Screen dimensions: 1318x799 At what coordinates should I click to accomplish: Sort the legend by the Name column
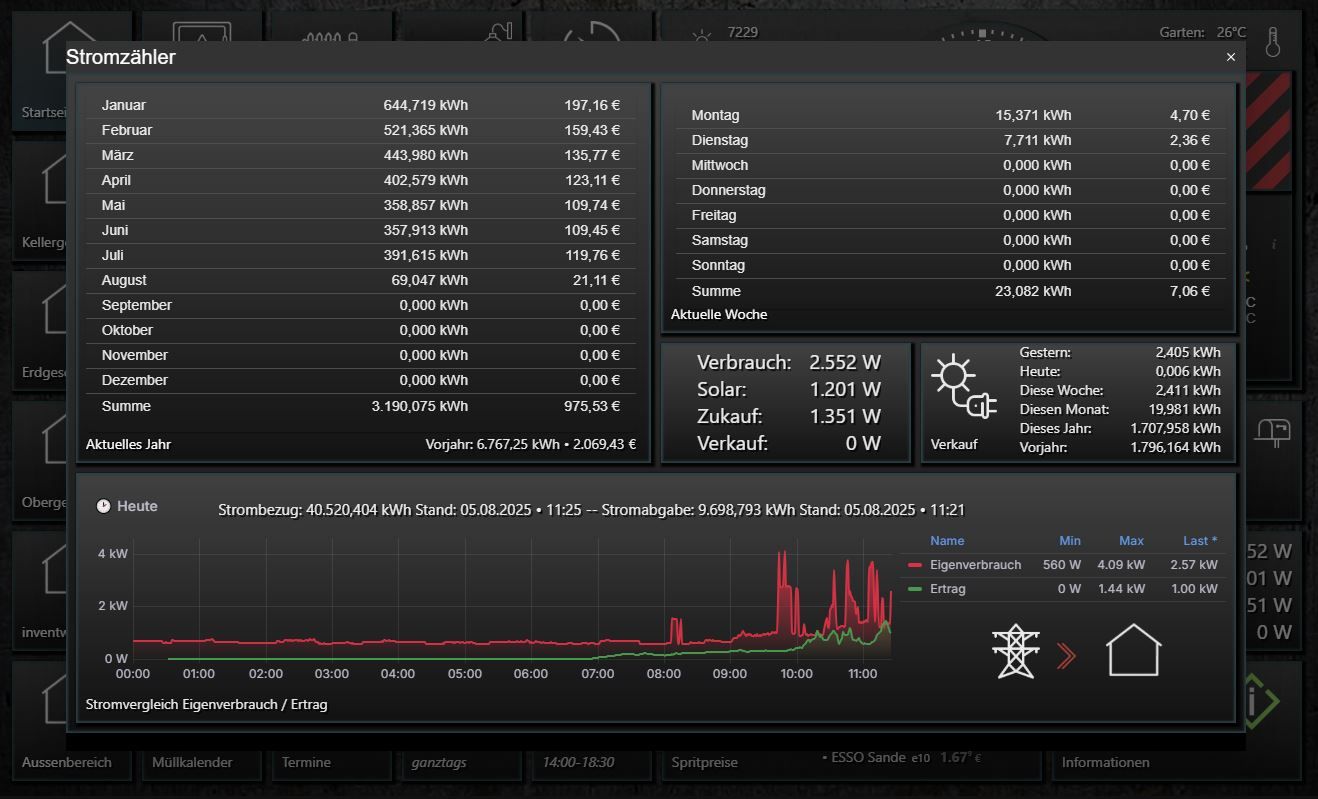coord(947,541)
